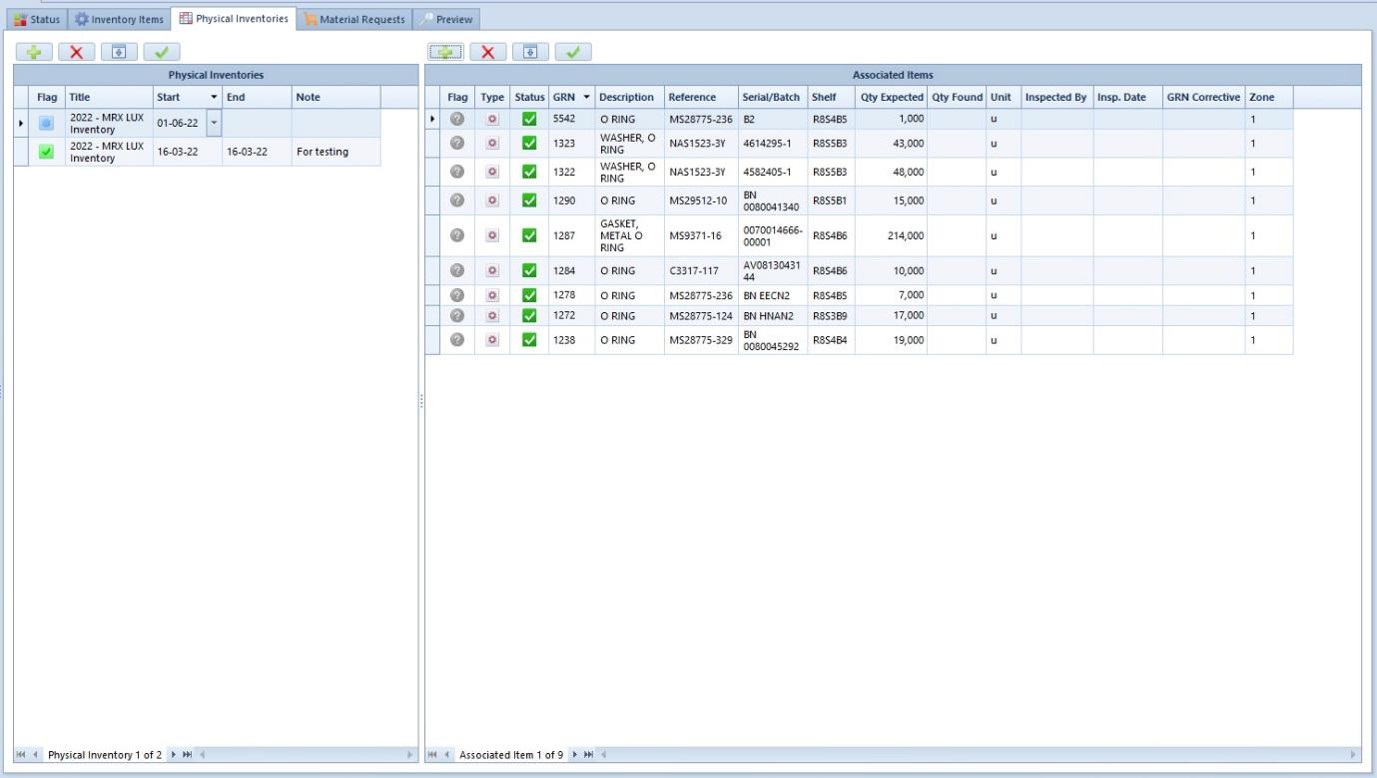Click type icon of GRN 1290 row
The image size is (1377, 778).
492,200
